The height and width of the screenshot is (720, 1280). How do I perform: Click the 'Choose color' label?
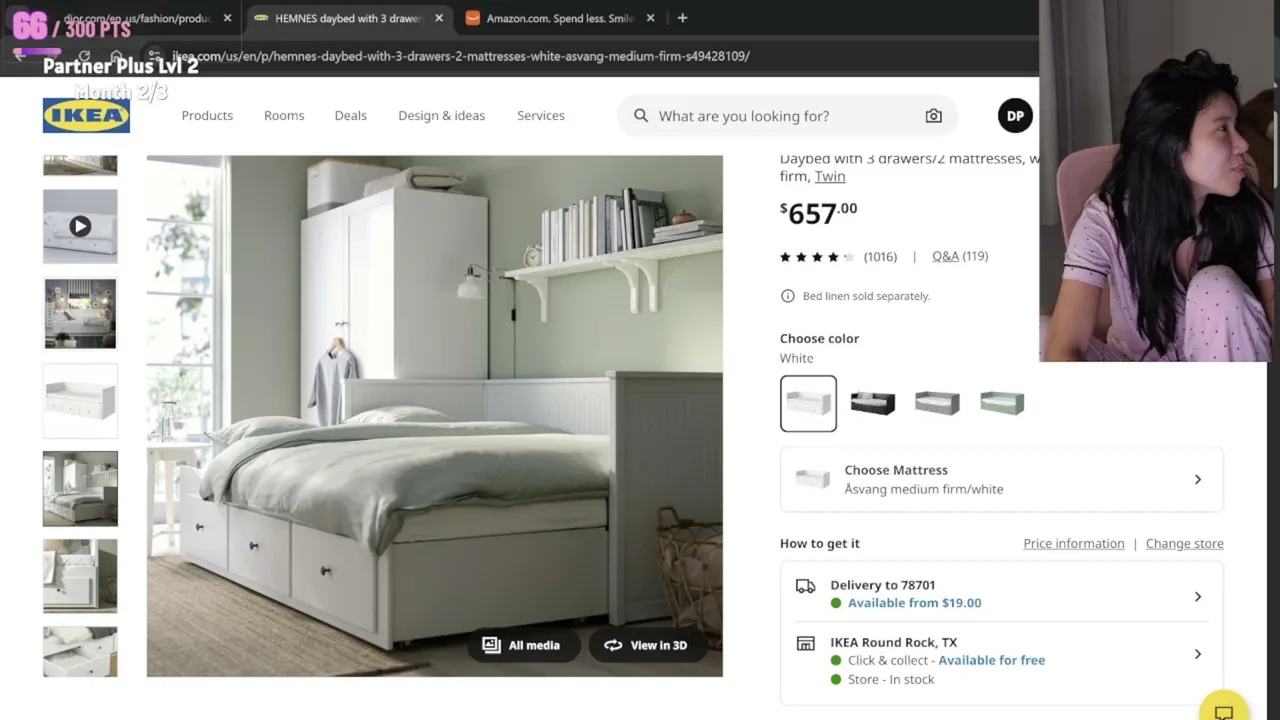[819, 338]
